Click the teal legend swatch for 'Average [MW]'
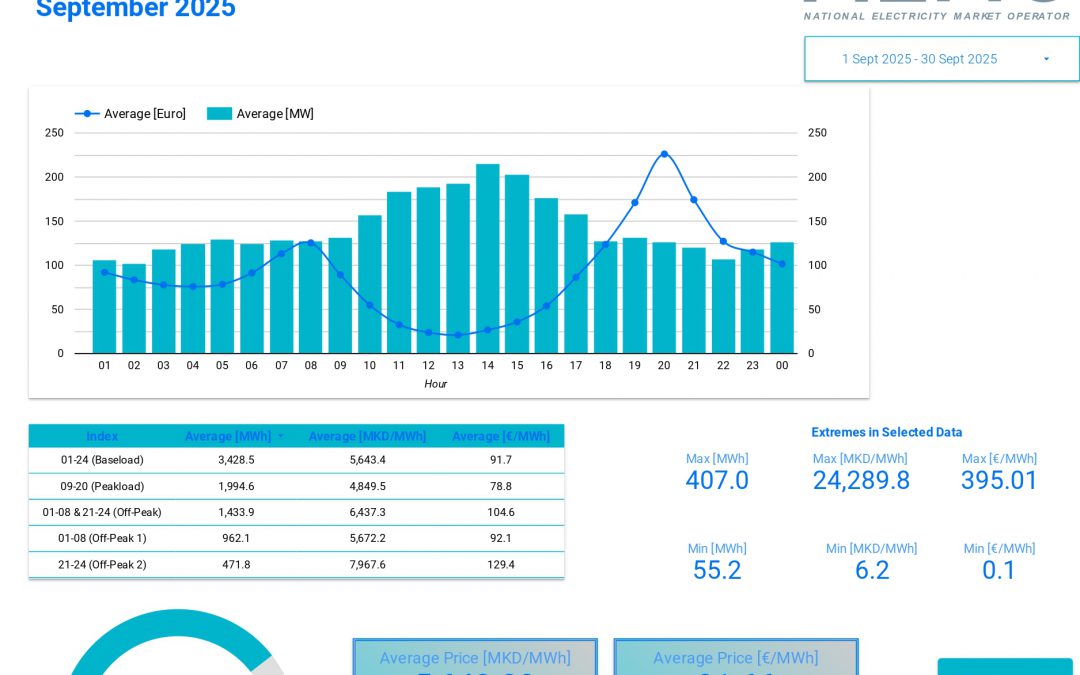 pyautogui.click(x=219, y=113)
